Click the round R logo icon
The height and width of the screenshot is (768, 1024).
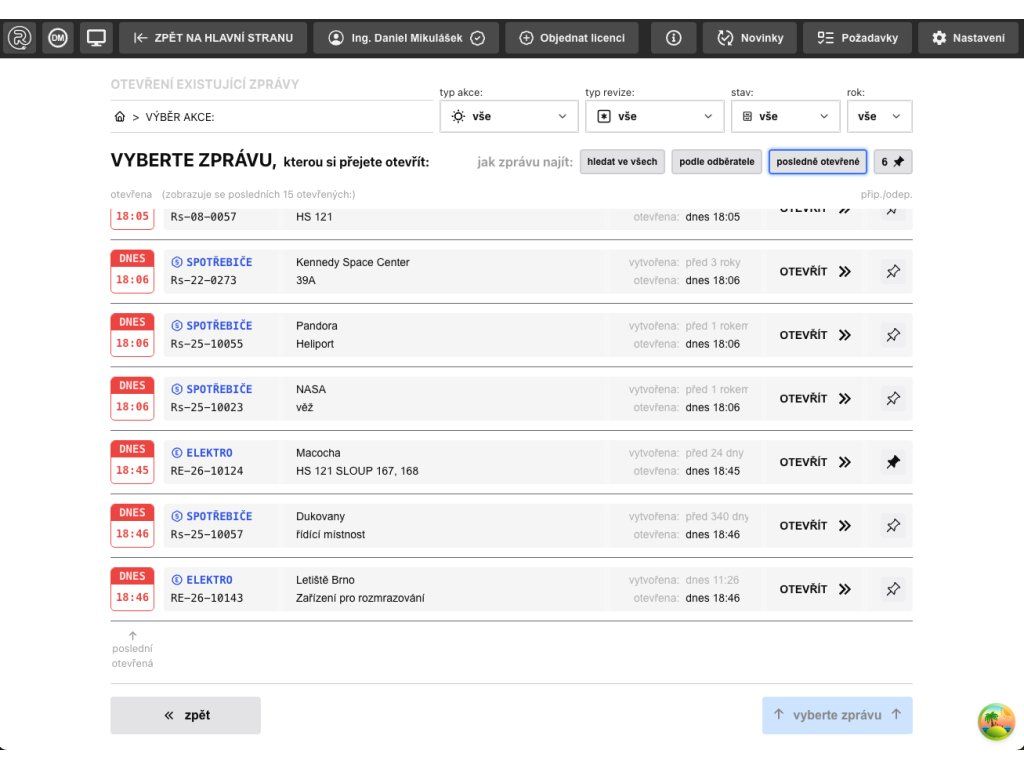click(20, 38)
